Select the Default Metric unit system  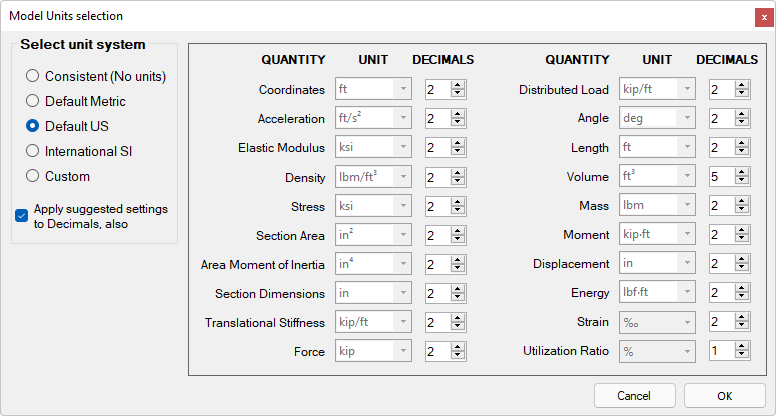click(x=76, y=101)
